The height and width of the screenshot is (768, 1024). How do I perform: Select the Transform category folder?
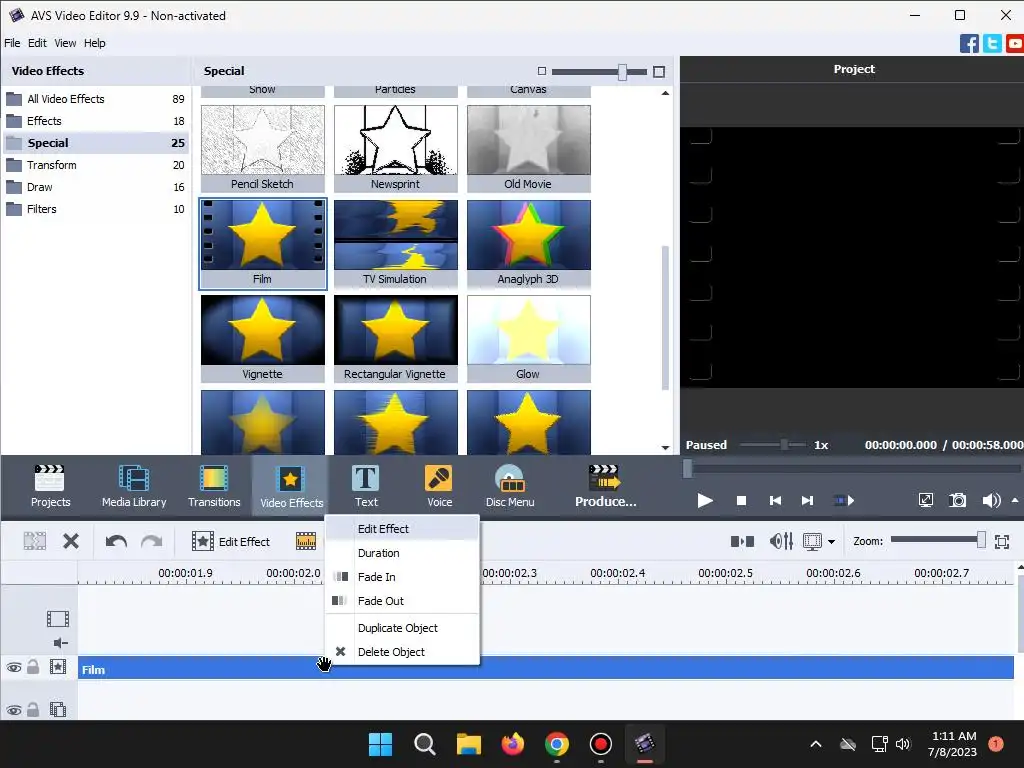click(95, 165)
